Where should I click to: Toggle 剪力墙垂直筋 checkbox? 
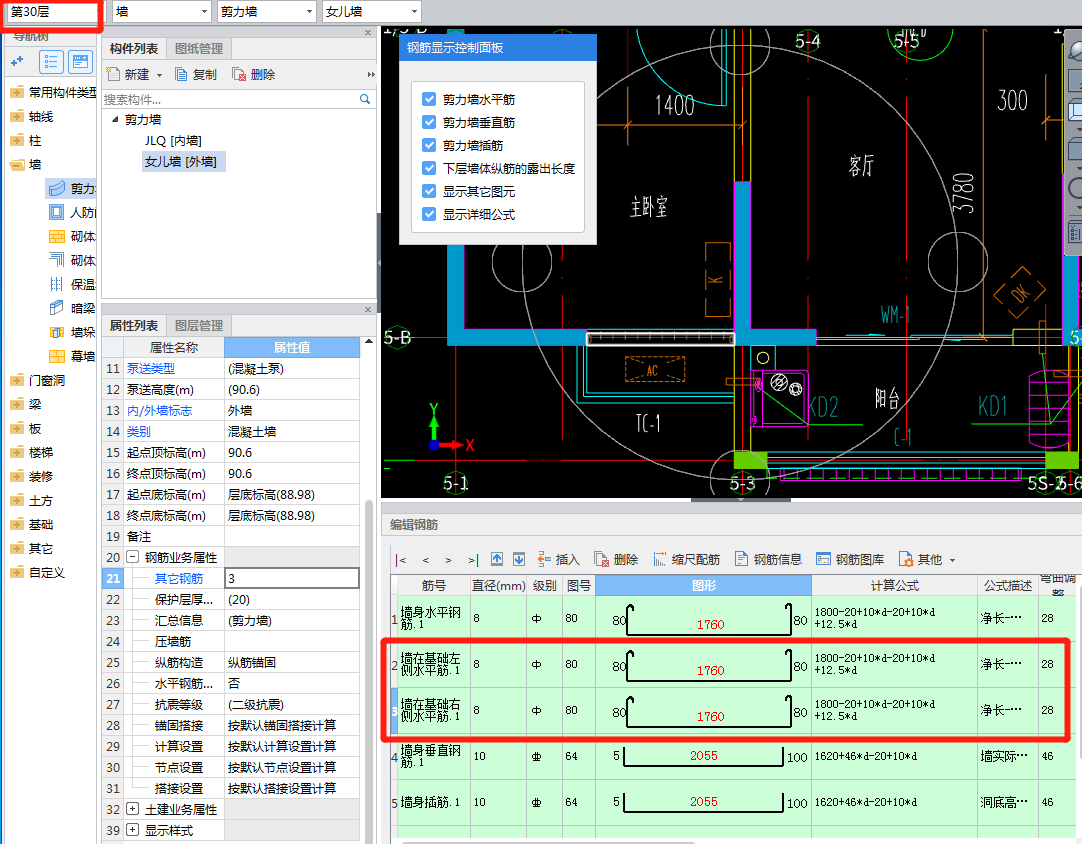pos(429,122)
